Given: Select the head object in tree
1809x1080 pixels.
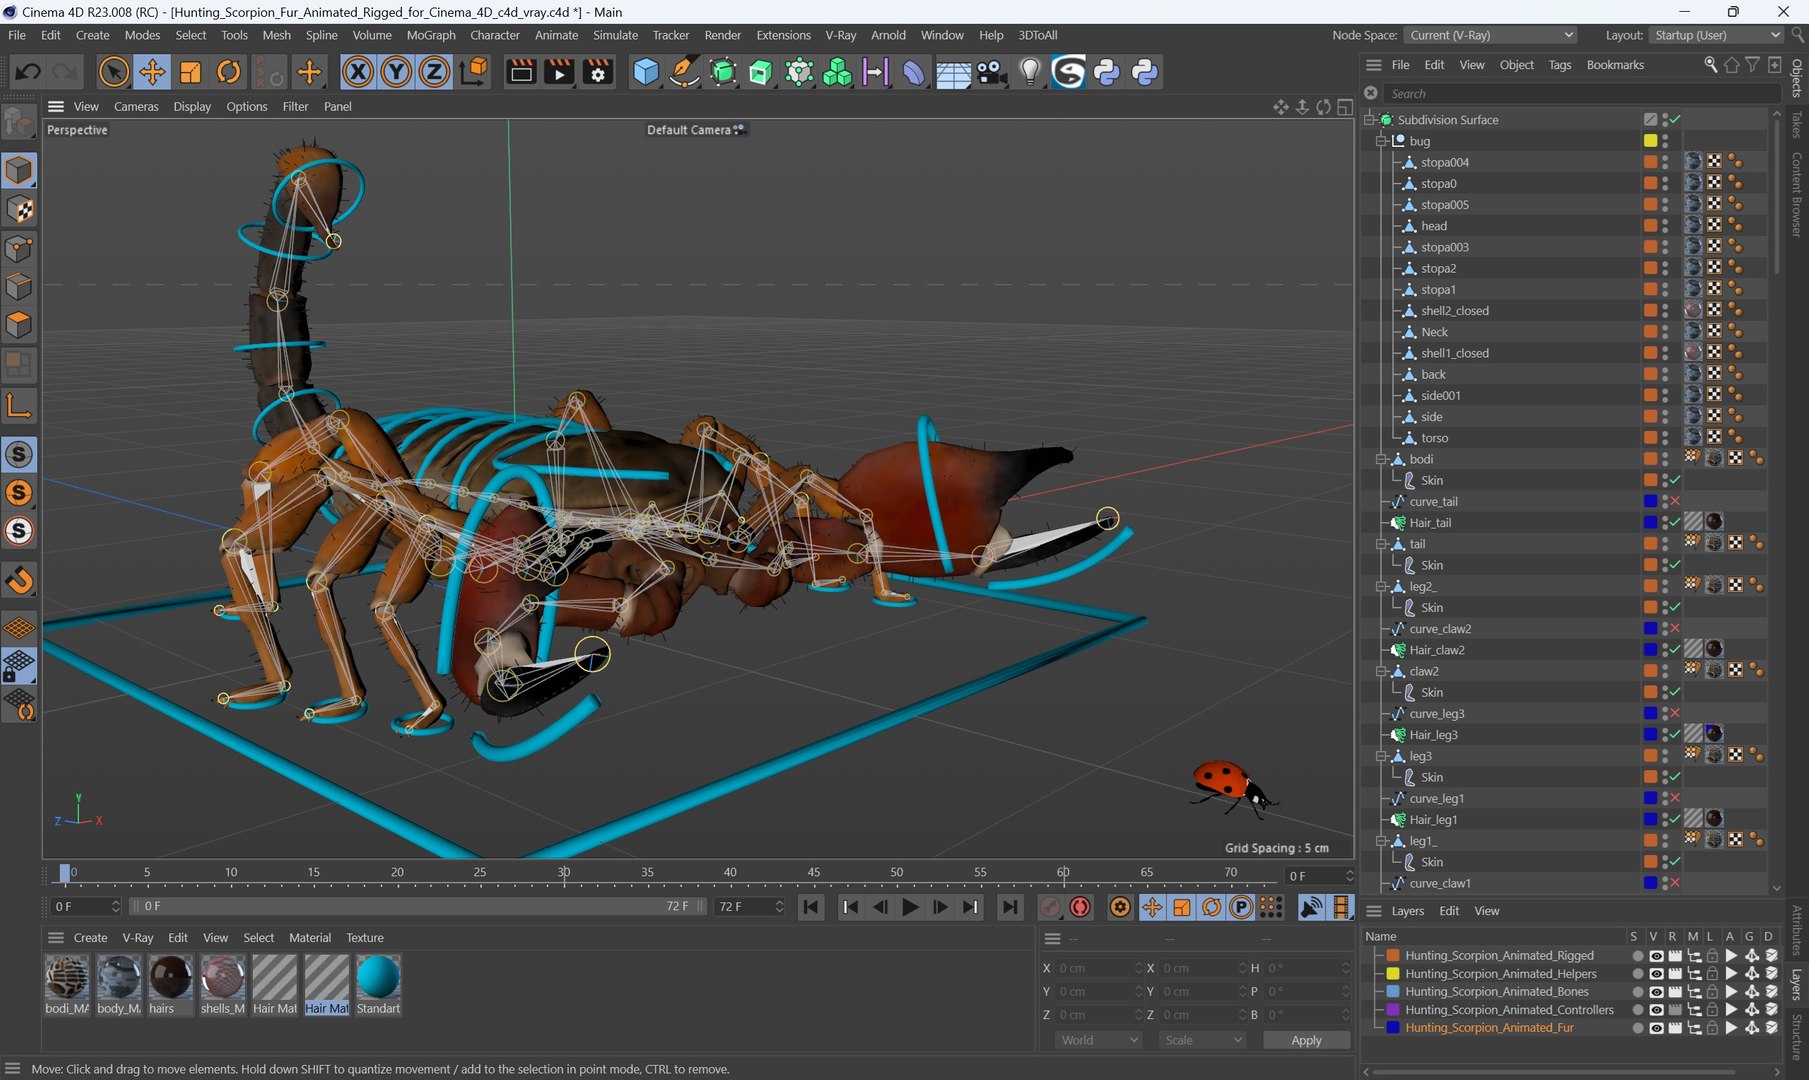Looking at the screenshot, I should click(1433, 226).
